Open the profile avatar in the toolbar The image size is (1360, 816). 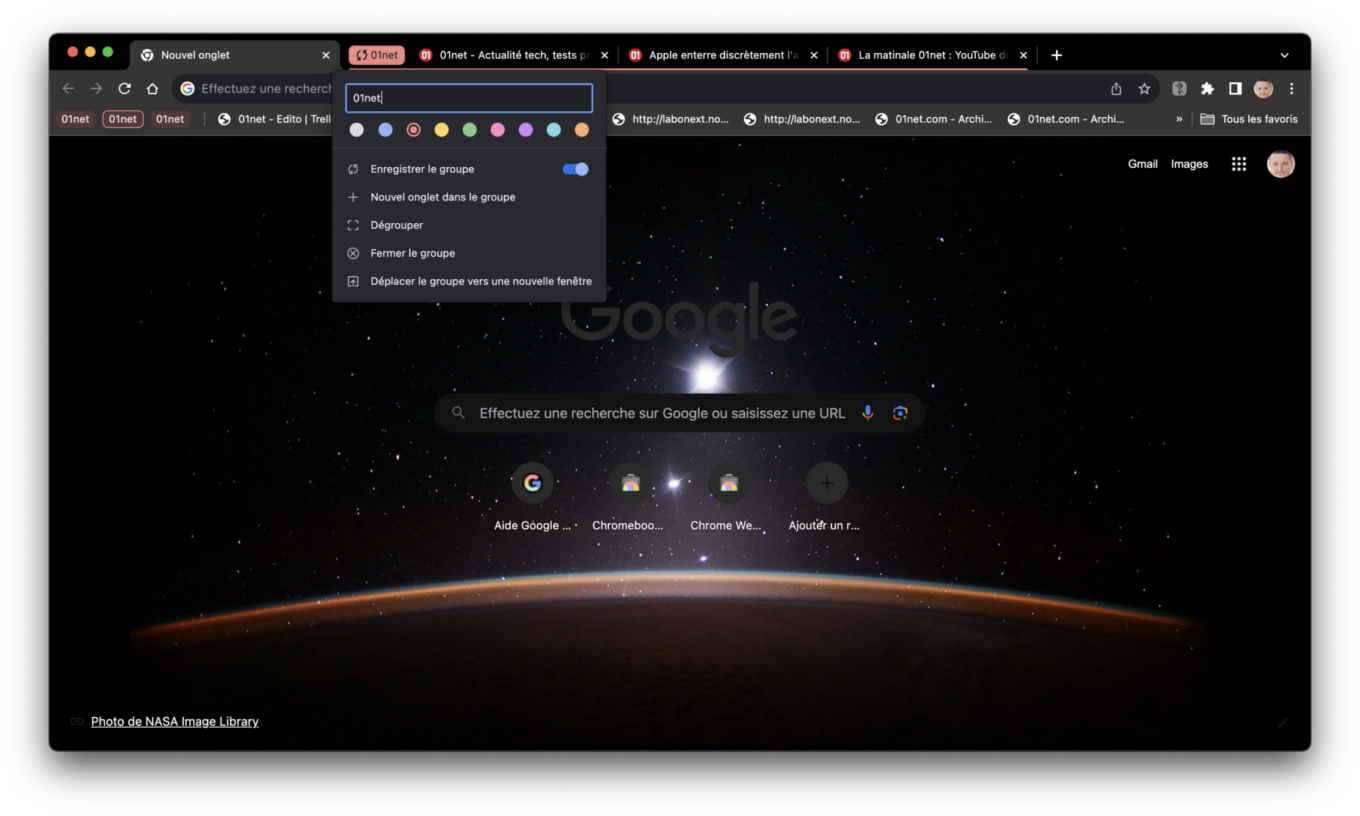[1263, 89]
